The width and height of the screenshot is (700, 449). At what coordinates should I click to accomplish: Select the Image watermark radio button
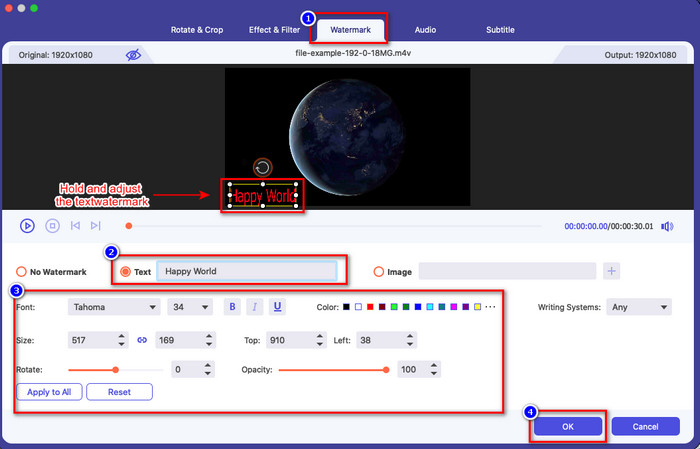(x=379, y=271)
